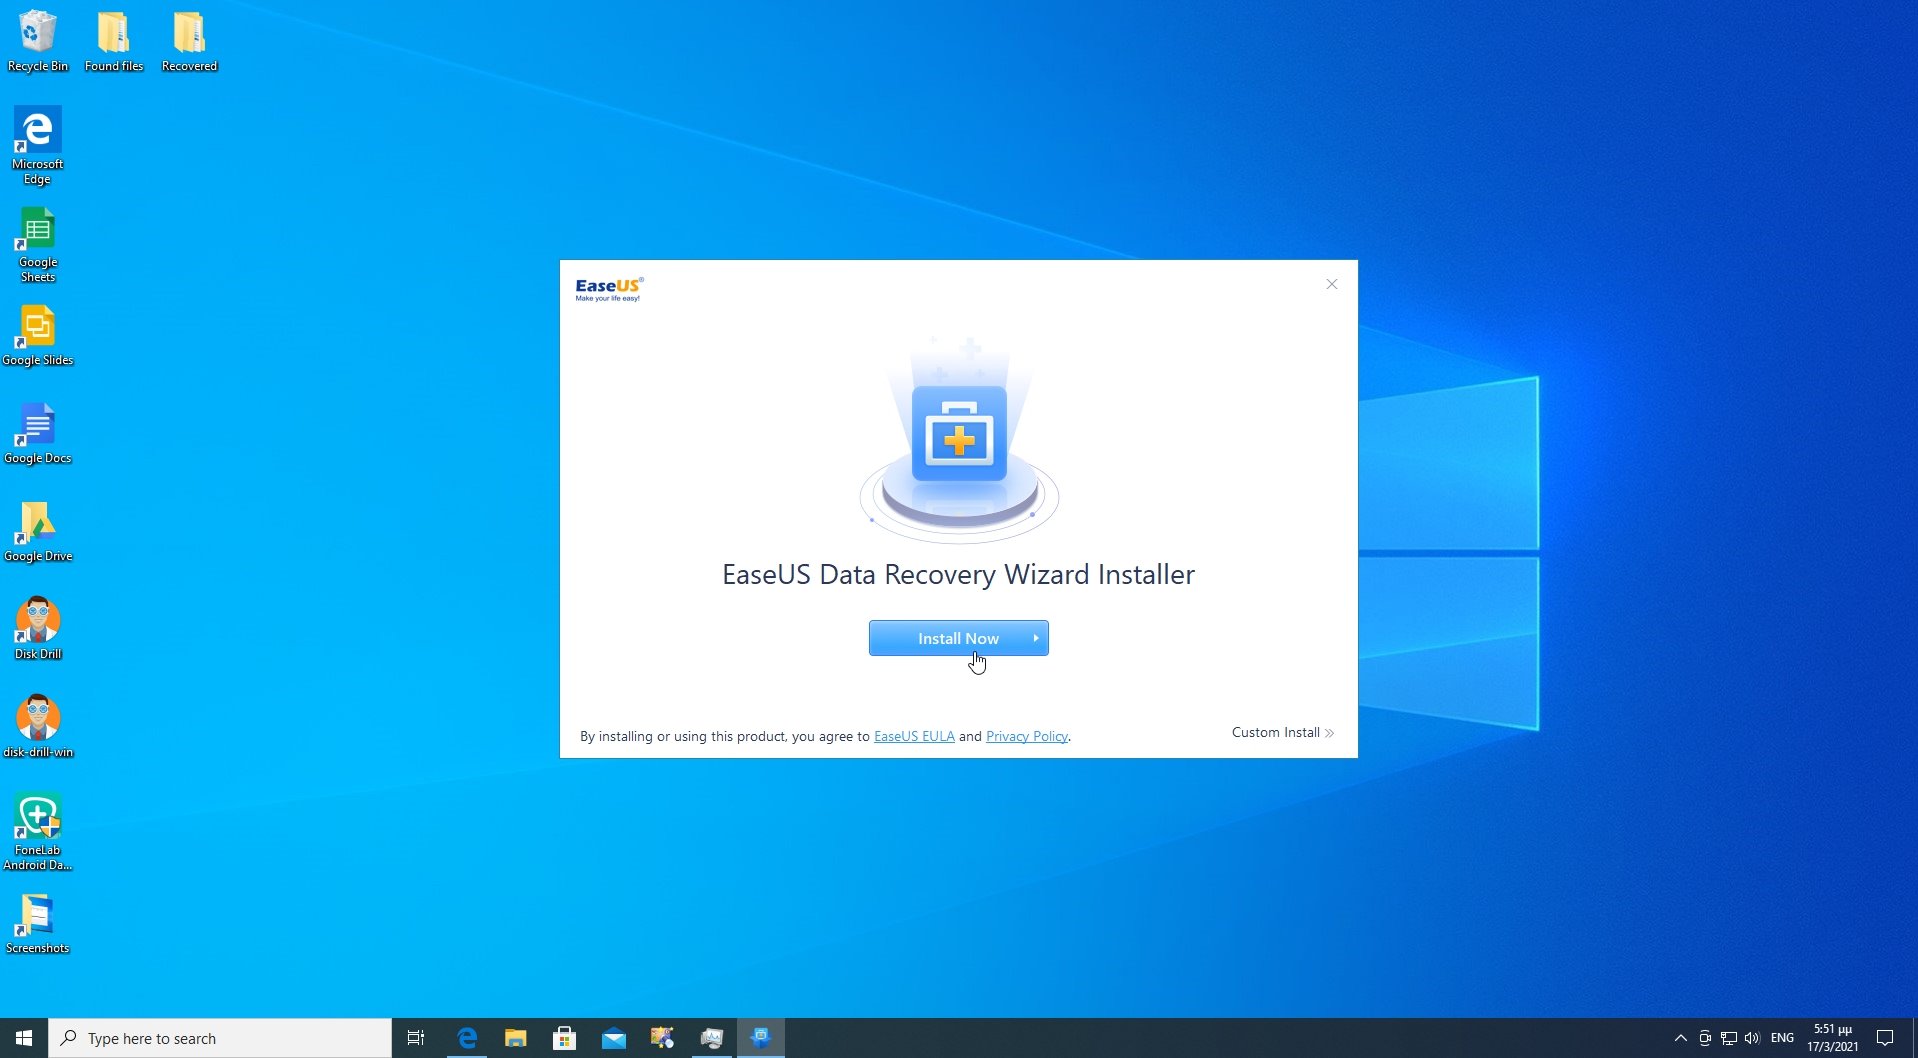Open the Privacy Policy link

pyautogui.click(x=1026, y=736)
